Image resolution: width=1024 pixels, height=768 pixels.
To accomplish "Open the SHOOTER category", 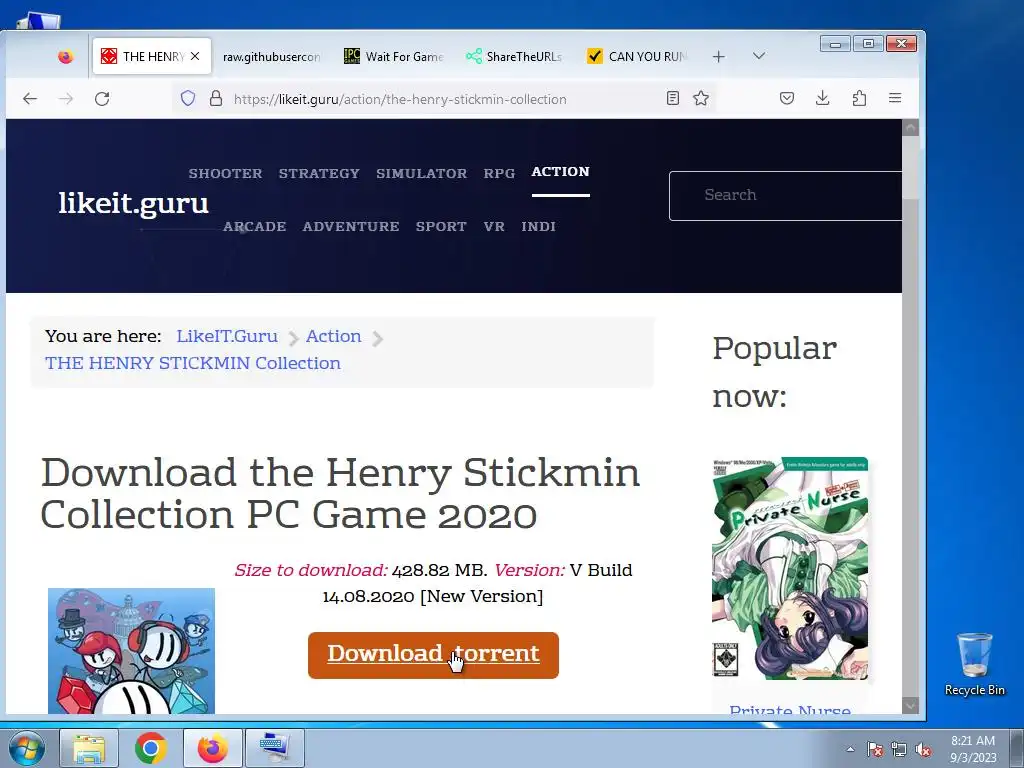I will [225, 174].
